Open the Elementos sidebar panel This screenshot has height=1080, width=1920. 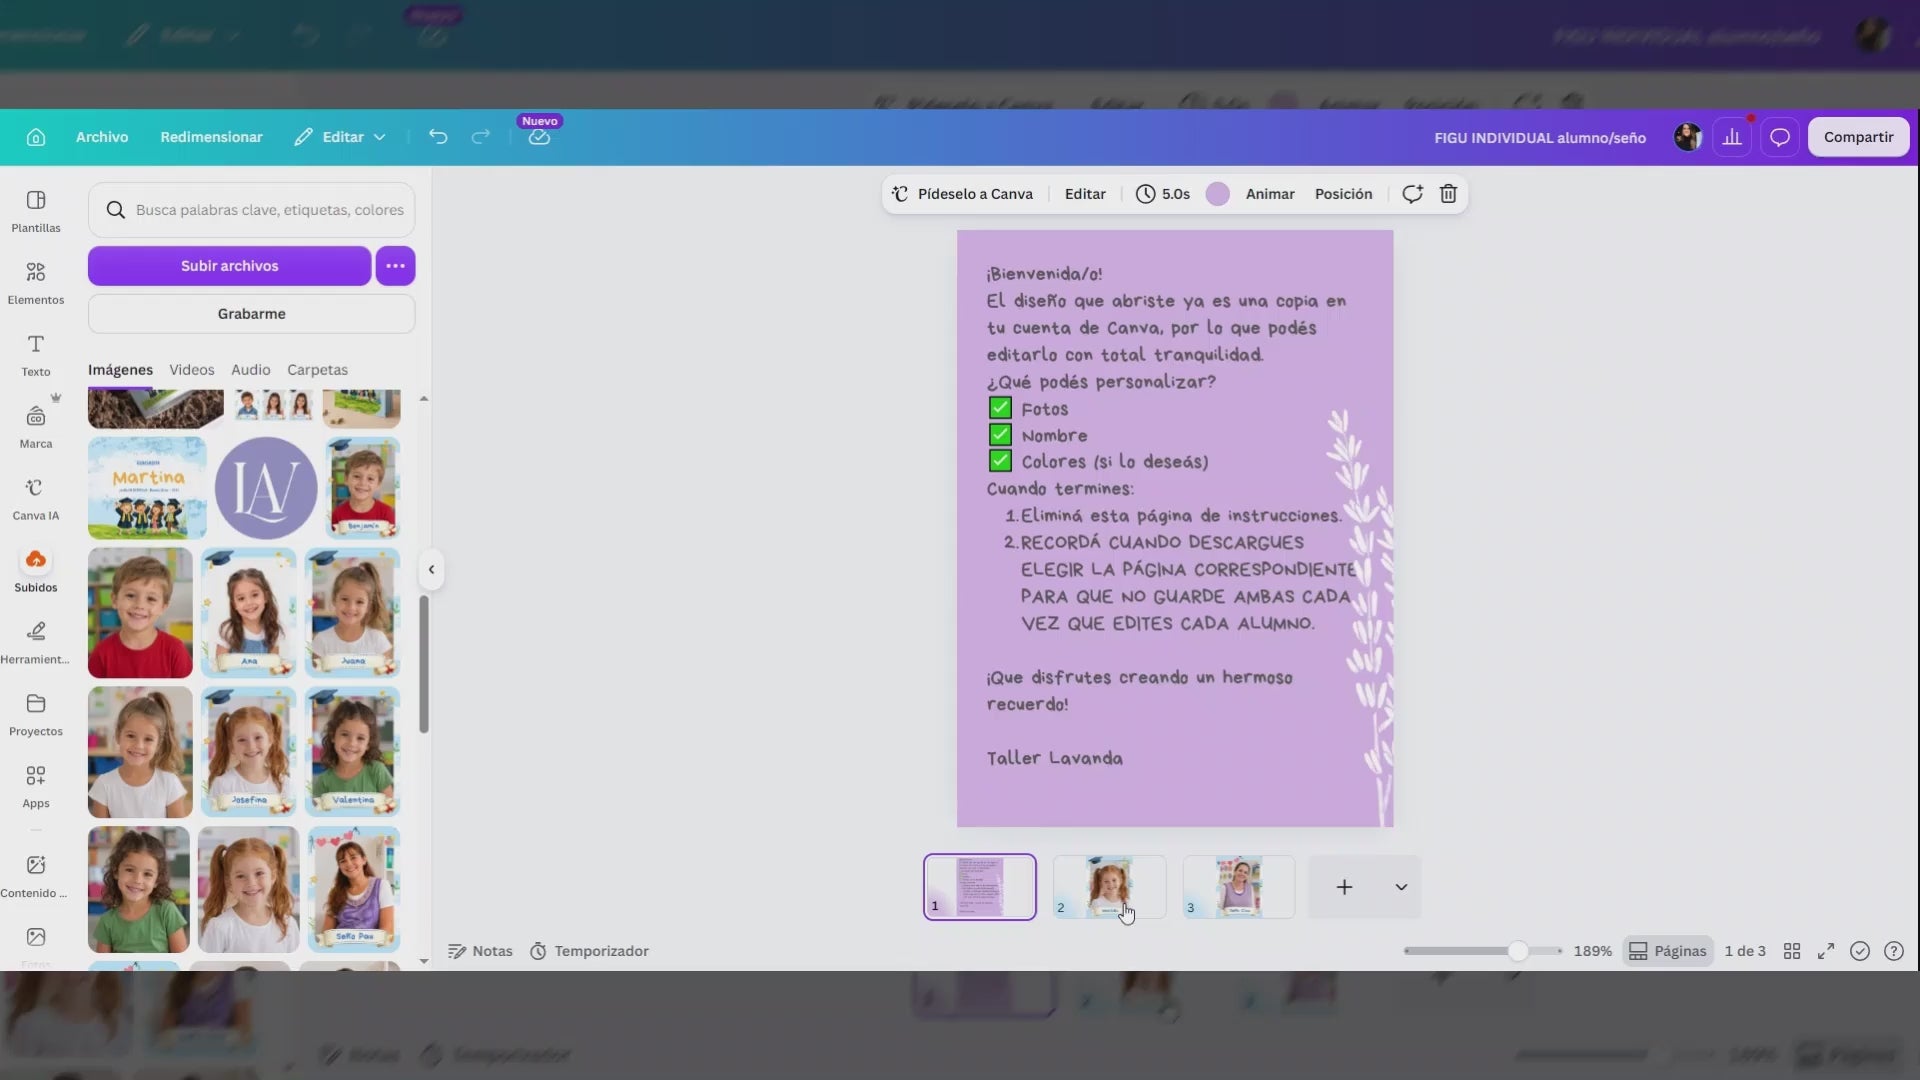click(x=36, y=283)
